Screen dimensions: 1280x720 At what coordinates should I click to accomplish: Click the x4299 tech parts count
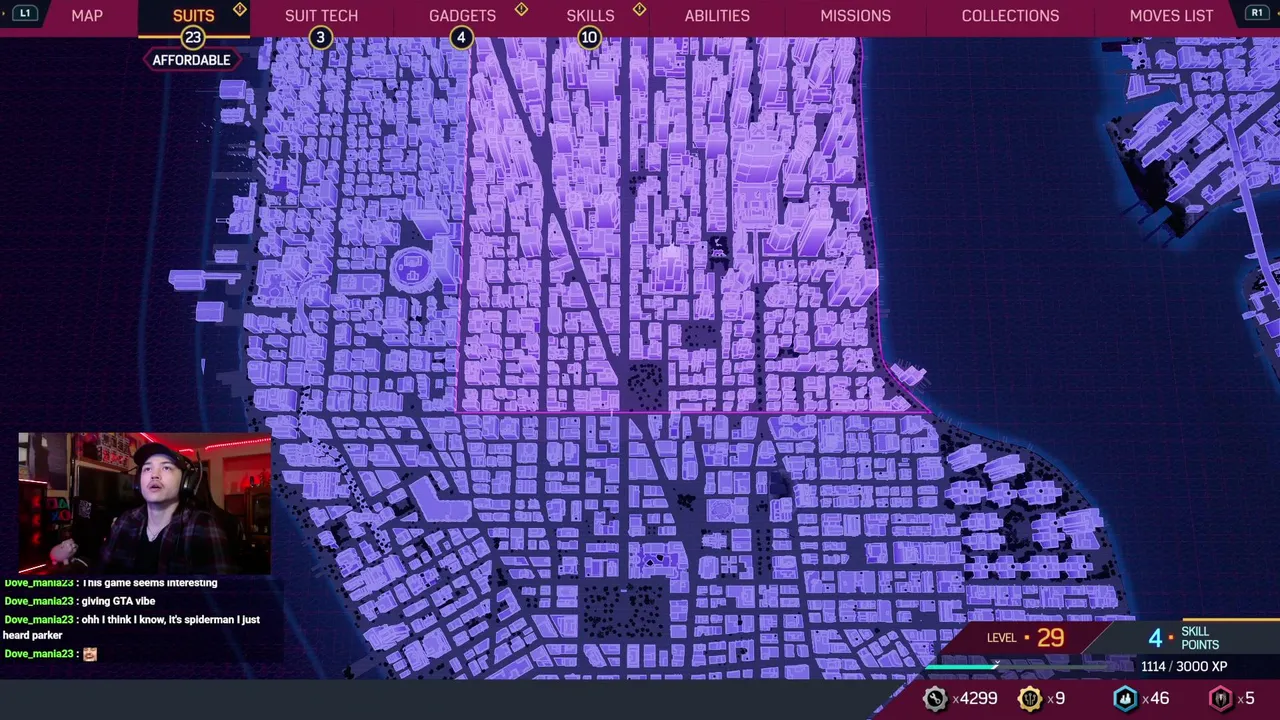975,699
